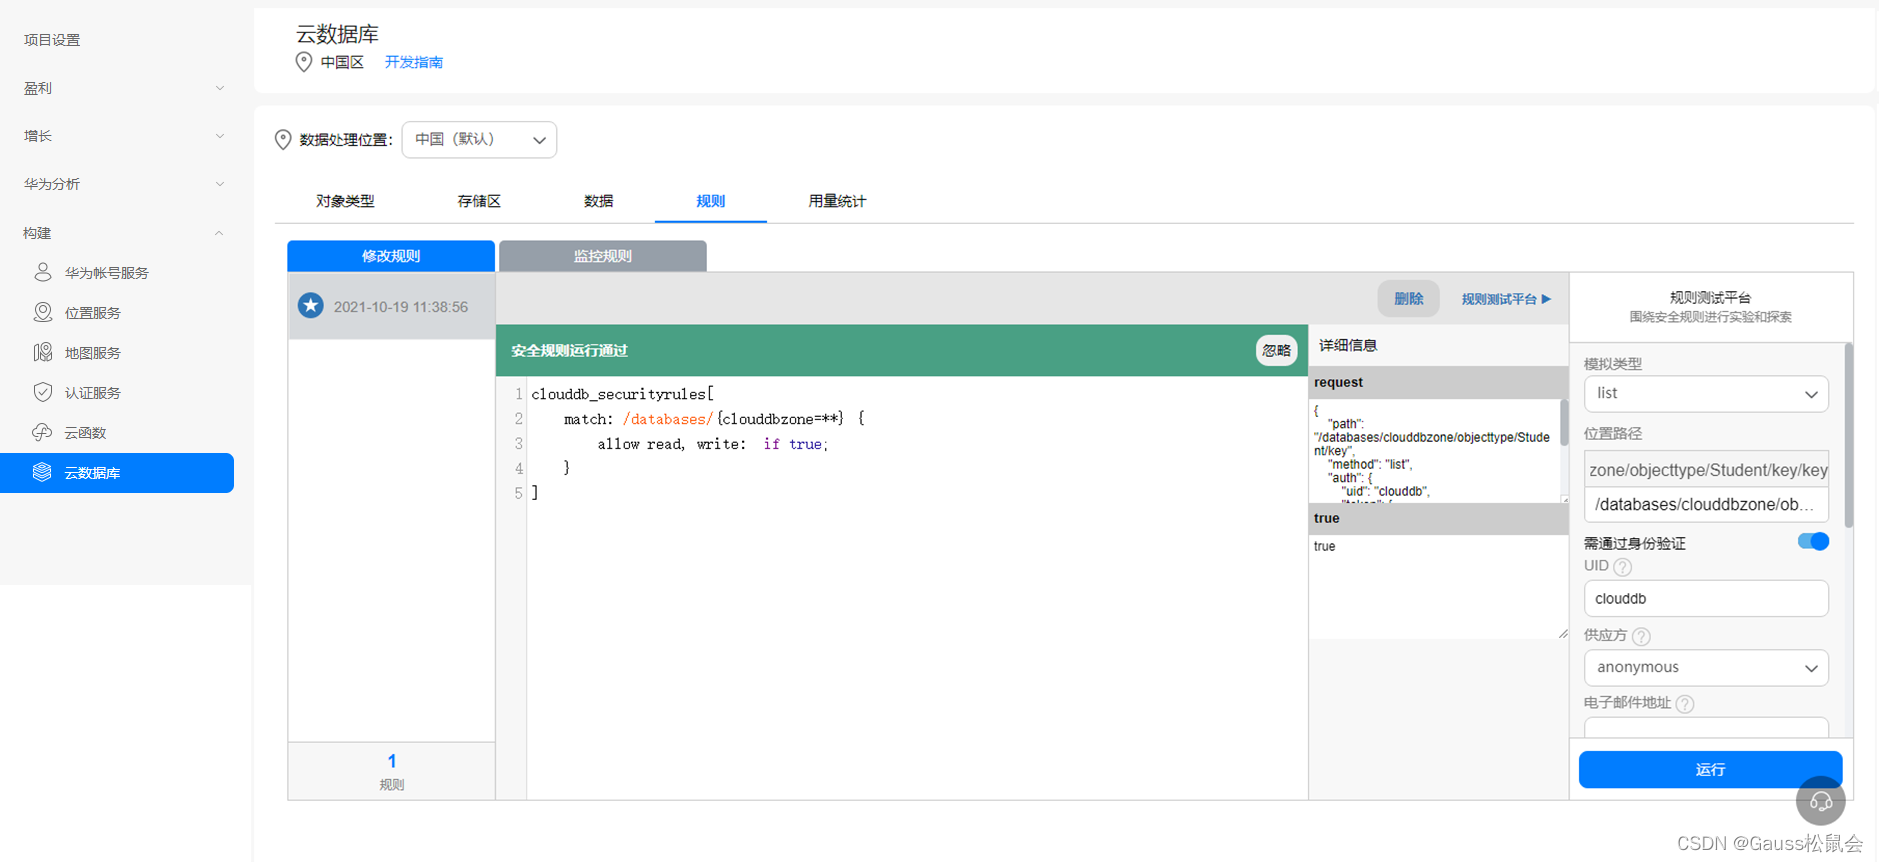This screenshot has width=1879, height=862.
Task: Select the 修改规则 tab
Action: [x=391, y=256]
